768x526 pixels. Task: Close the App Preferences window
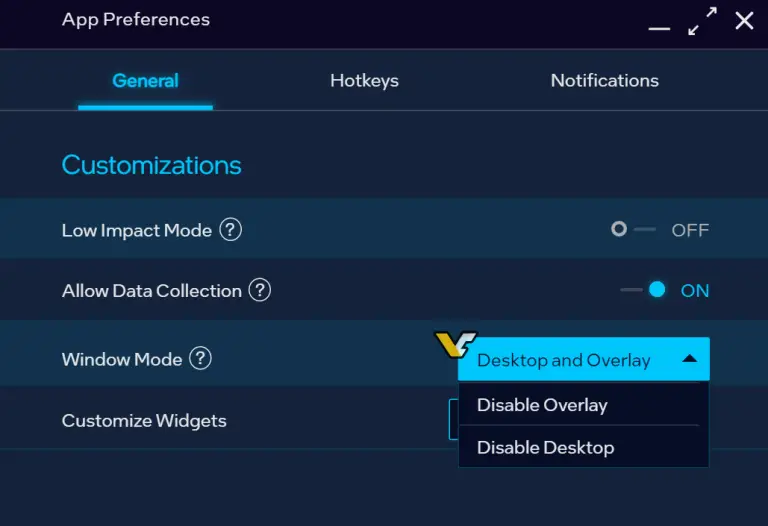click(744, 21)
